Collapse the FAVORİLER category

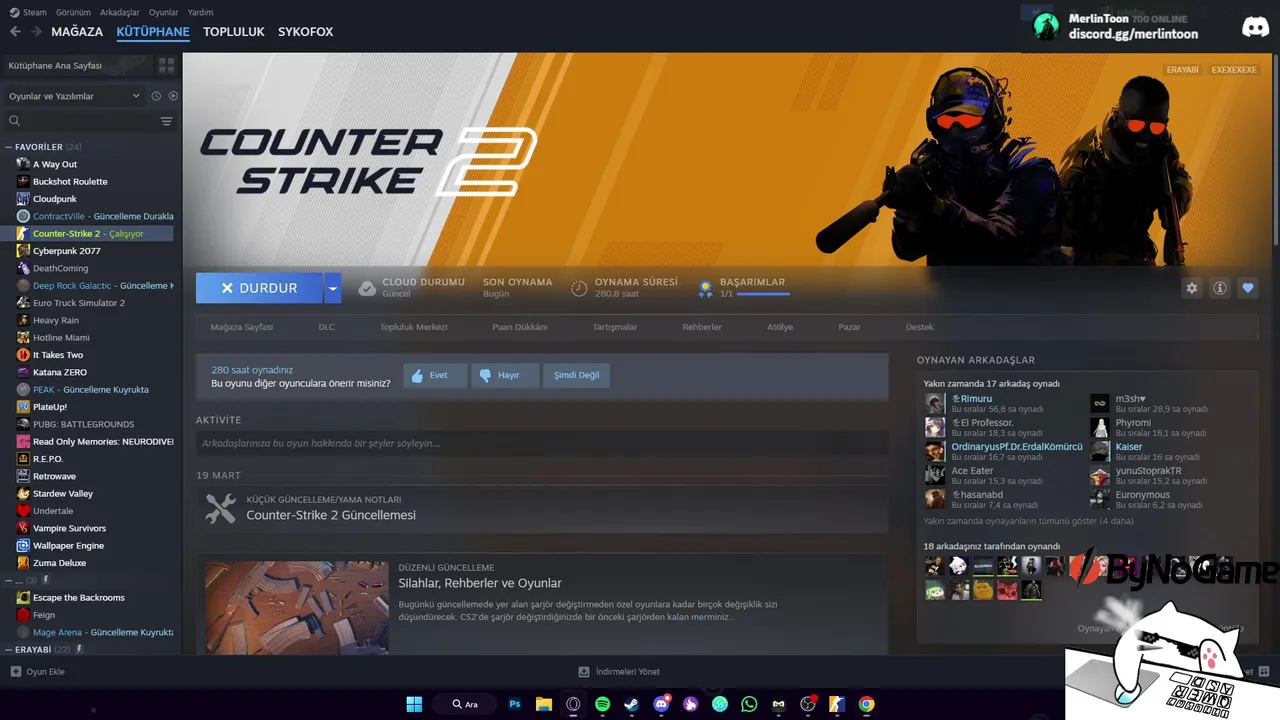pyautogui.click(x=8, y=147)
